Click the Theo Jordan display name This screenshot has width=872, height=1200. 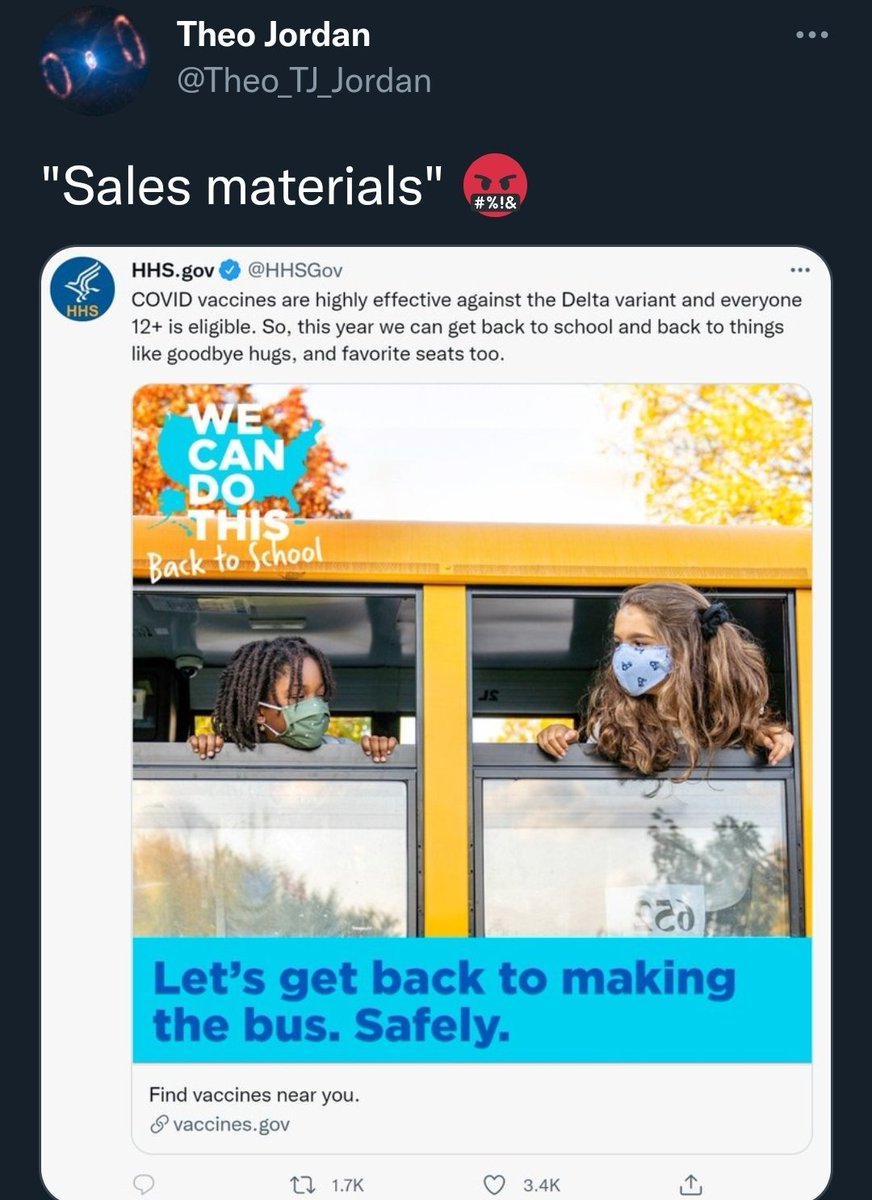tap(273, 35)
